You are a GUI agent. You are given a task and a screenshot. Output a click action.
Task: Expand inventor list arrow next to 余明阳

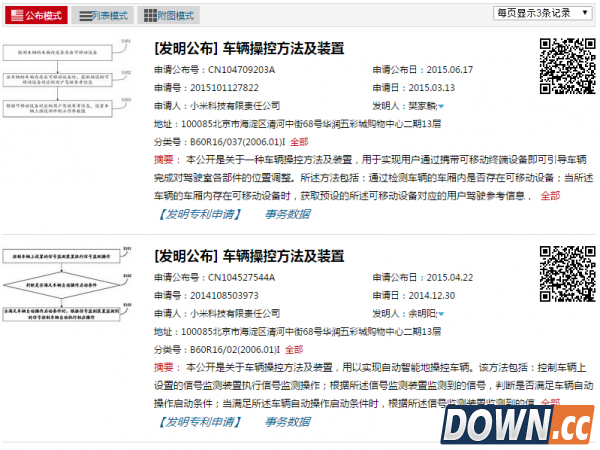click(441, 314)
